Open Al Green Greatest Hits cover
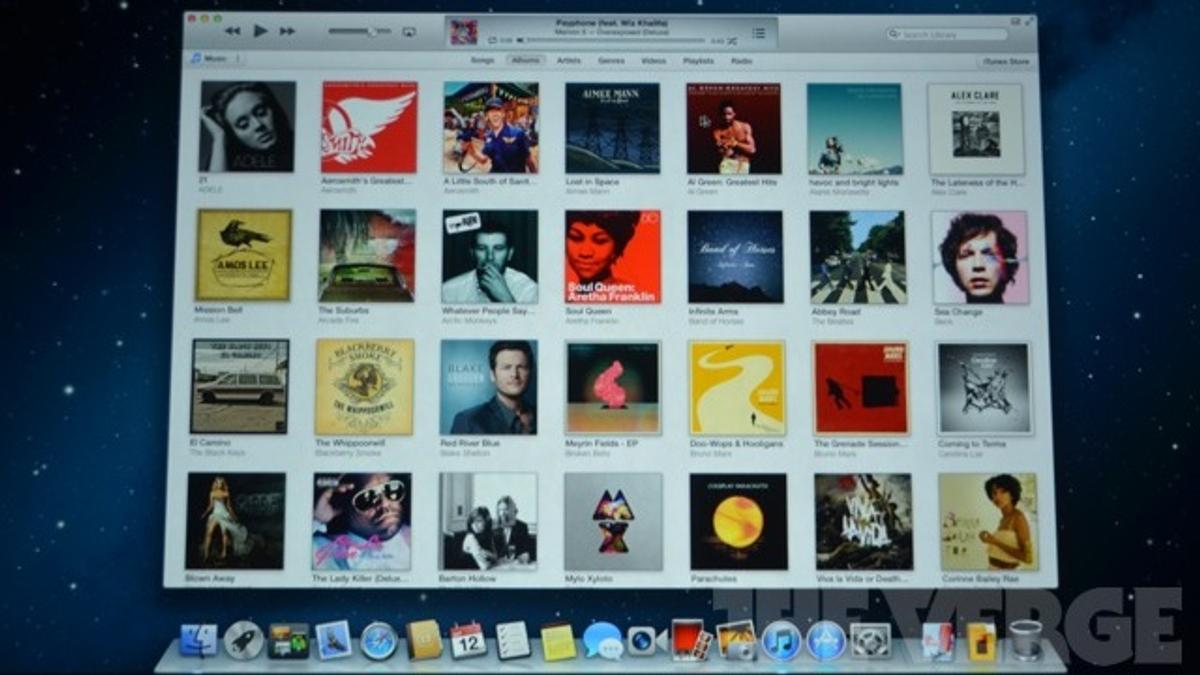This screenshot has height=675, width=1200. tap(734, 128)
